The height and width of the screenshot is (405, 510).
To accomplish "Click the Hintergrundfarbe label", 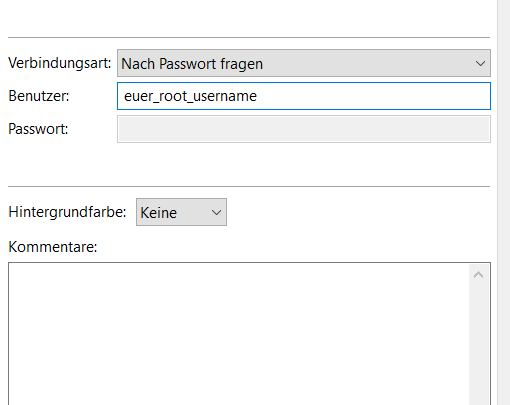I will coord(67,212).
